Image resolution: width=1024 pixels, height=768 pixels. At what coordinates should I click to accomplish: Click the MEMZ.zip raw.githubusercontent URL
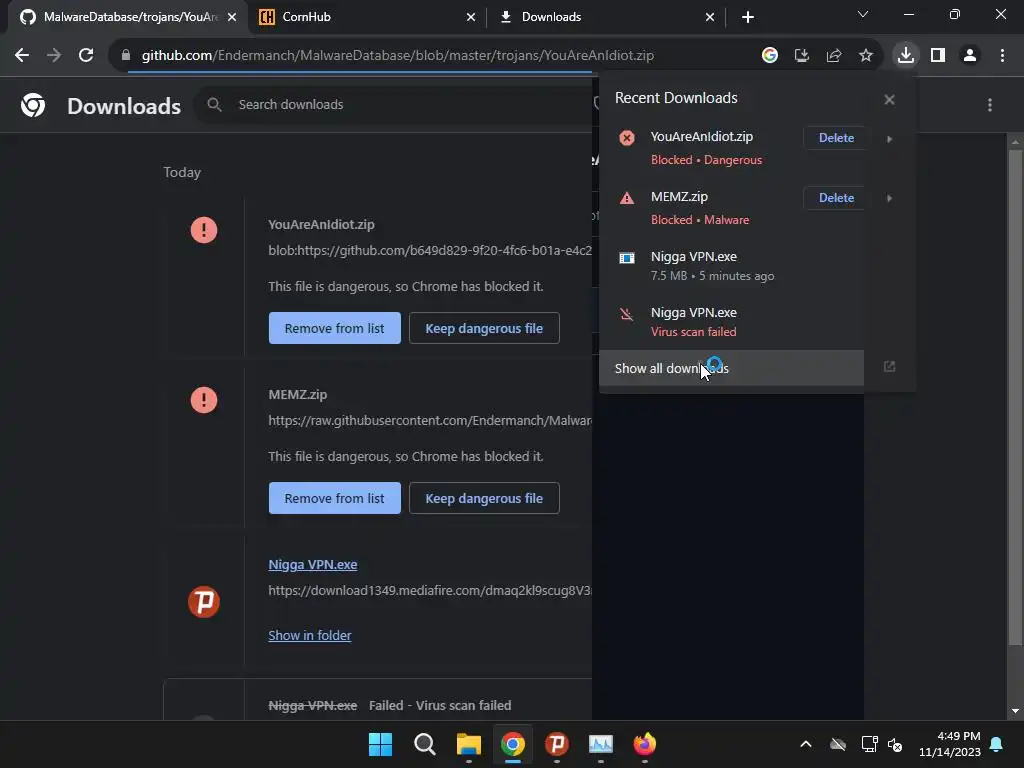point(430,421)
